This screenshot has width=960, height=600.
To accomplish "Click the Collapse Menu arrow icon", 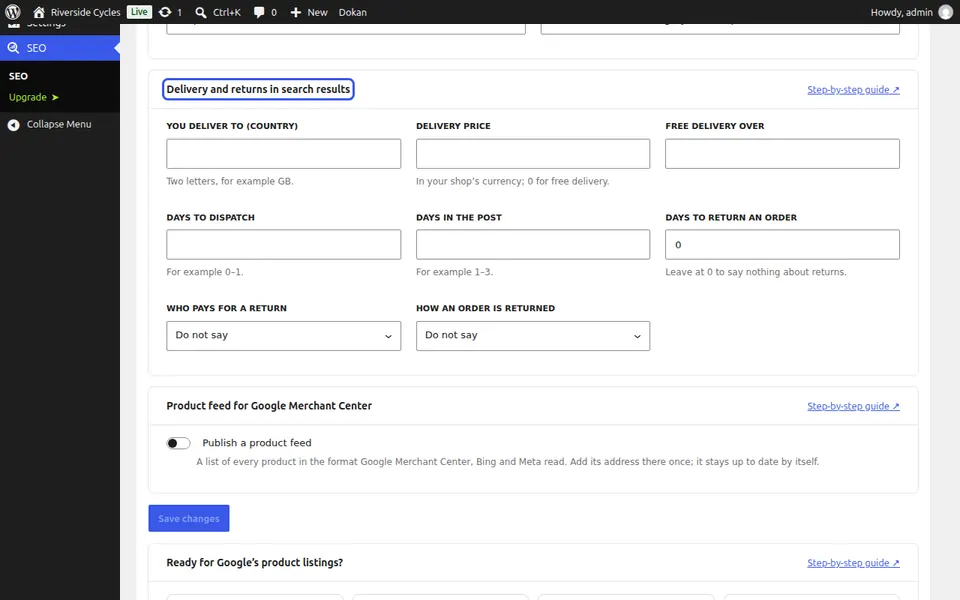I will click(13, 125).
